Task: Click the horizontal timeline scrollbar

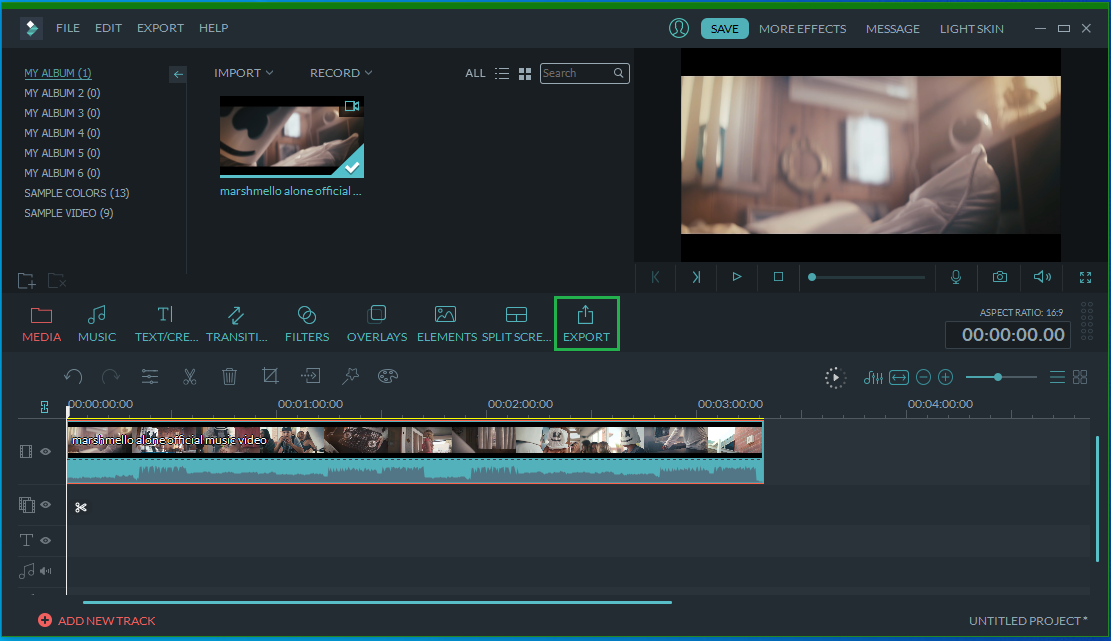Action: click(377, 602)
